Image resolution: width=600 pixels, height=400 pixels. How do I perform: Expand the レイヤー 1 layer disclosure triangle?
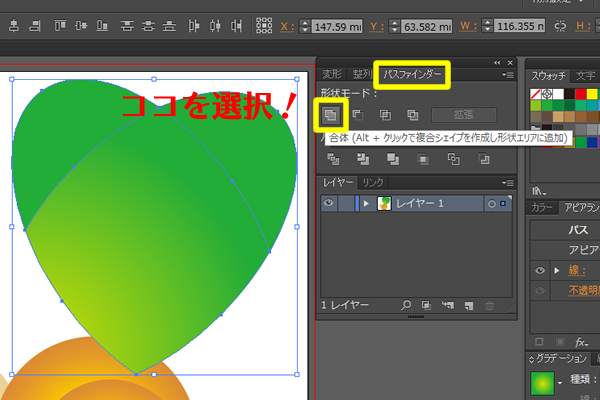click(366, 204)
